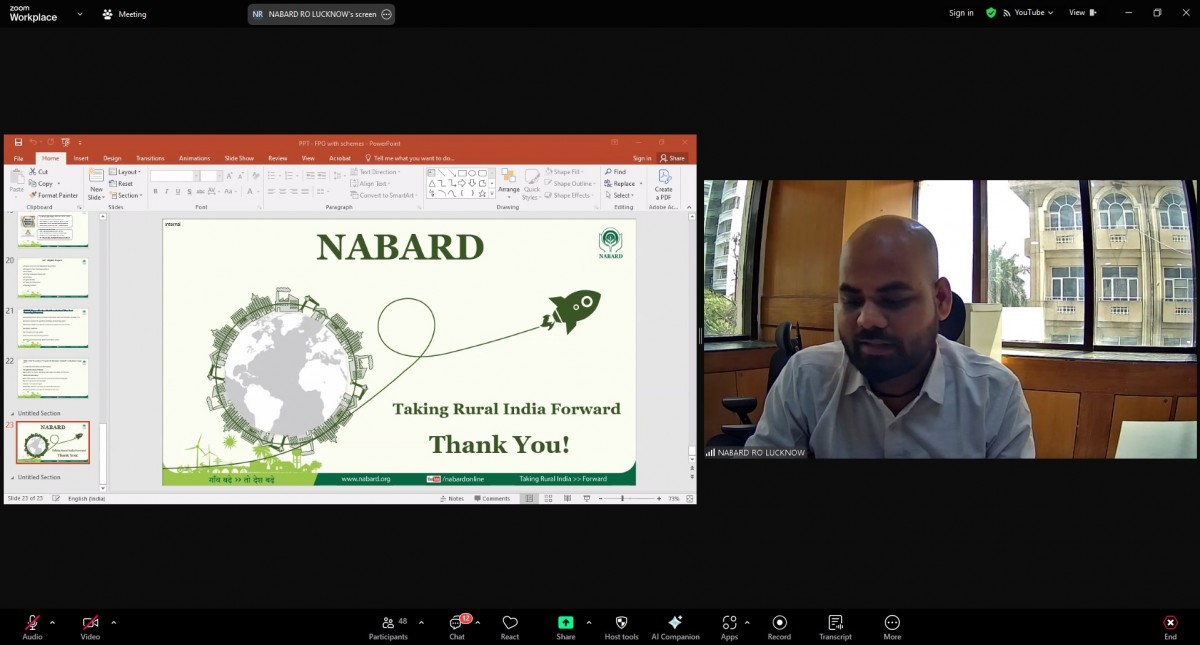Click Create a PDF Adobe button
This screenshot has height=645, width=1200.
pos(663,183)
